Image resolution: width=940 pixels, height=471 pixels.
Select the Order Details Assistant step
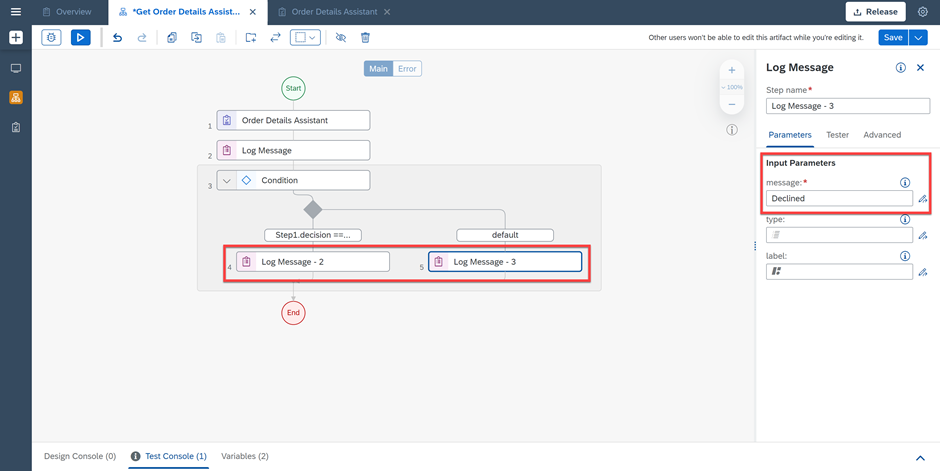[x=293, y=120]
